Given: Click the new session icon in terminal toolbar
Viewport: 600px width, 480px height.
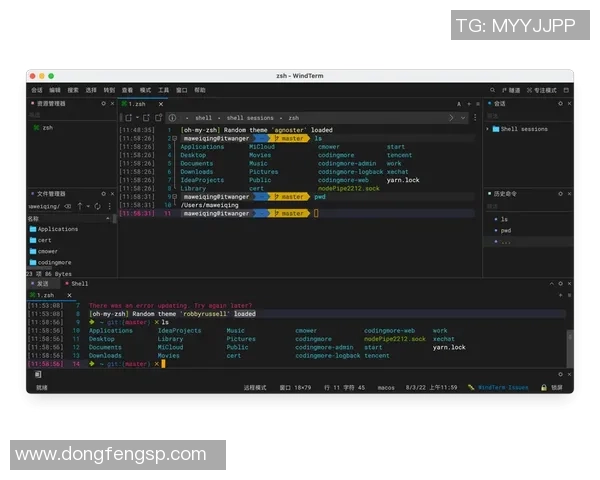Looking at the screenshot, I should (128, 117).
